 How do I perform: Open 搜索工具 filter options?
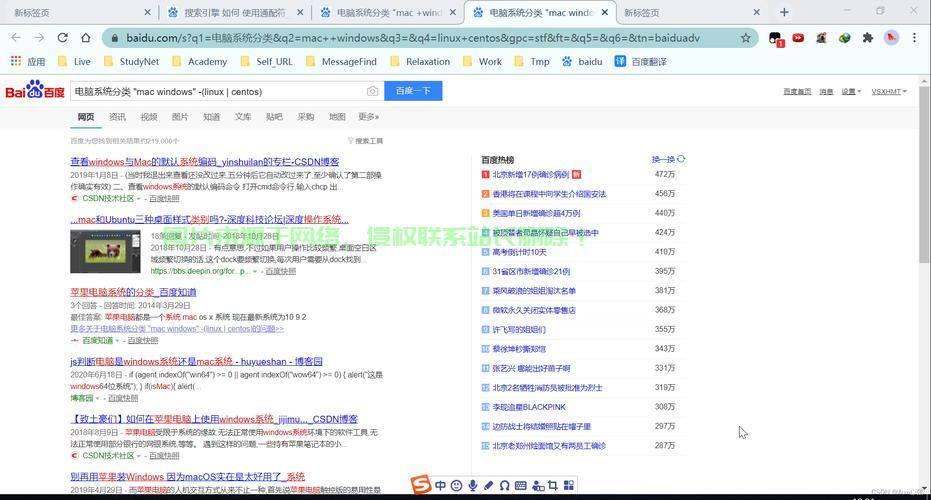pos(365,141)
